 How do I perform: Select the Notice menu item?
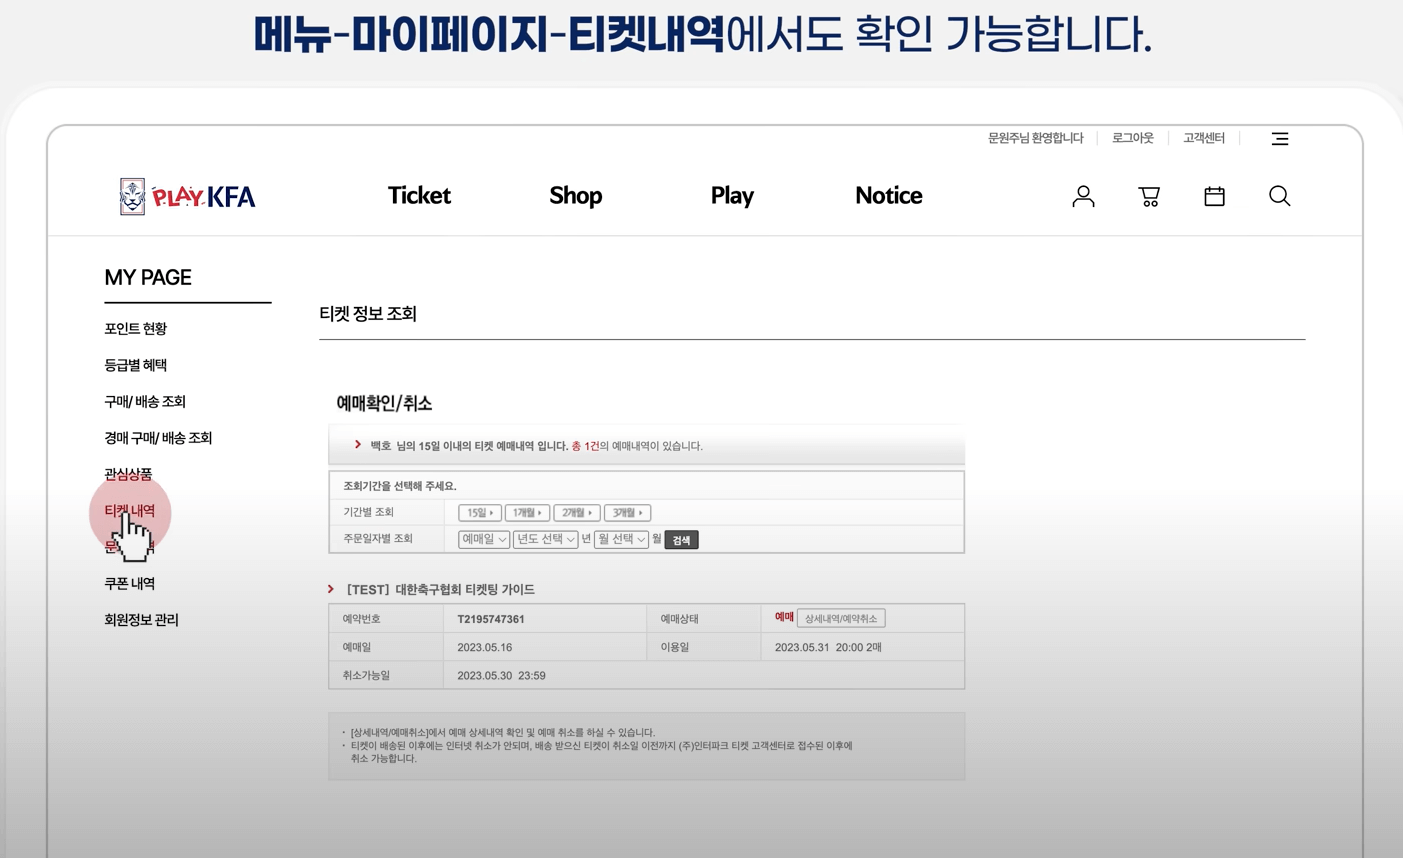point(888,196)
